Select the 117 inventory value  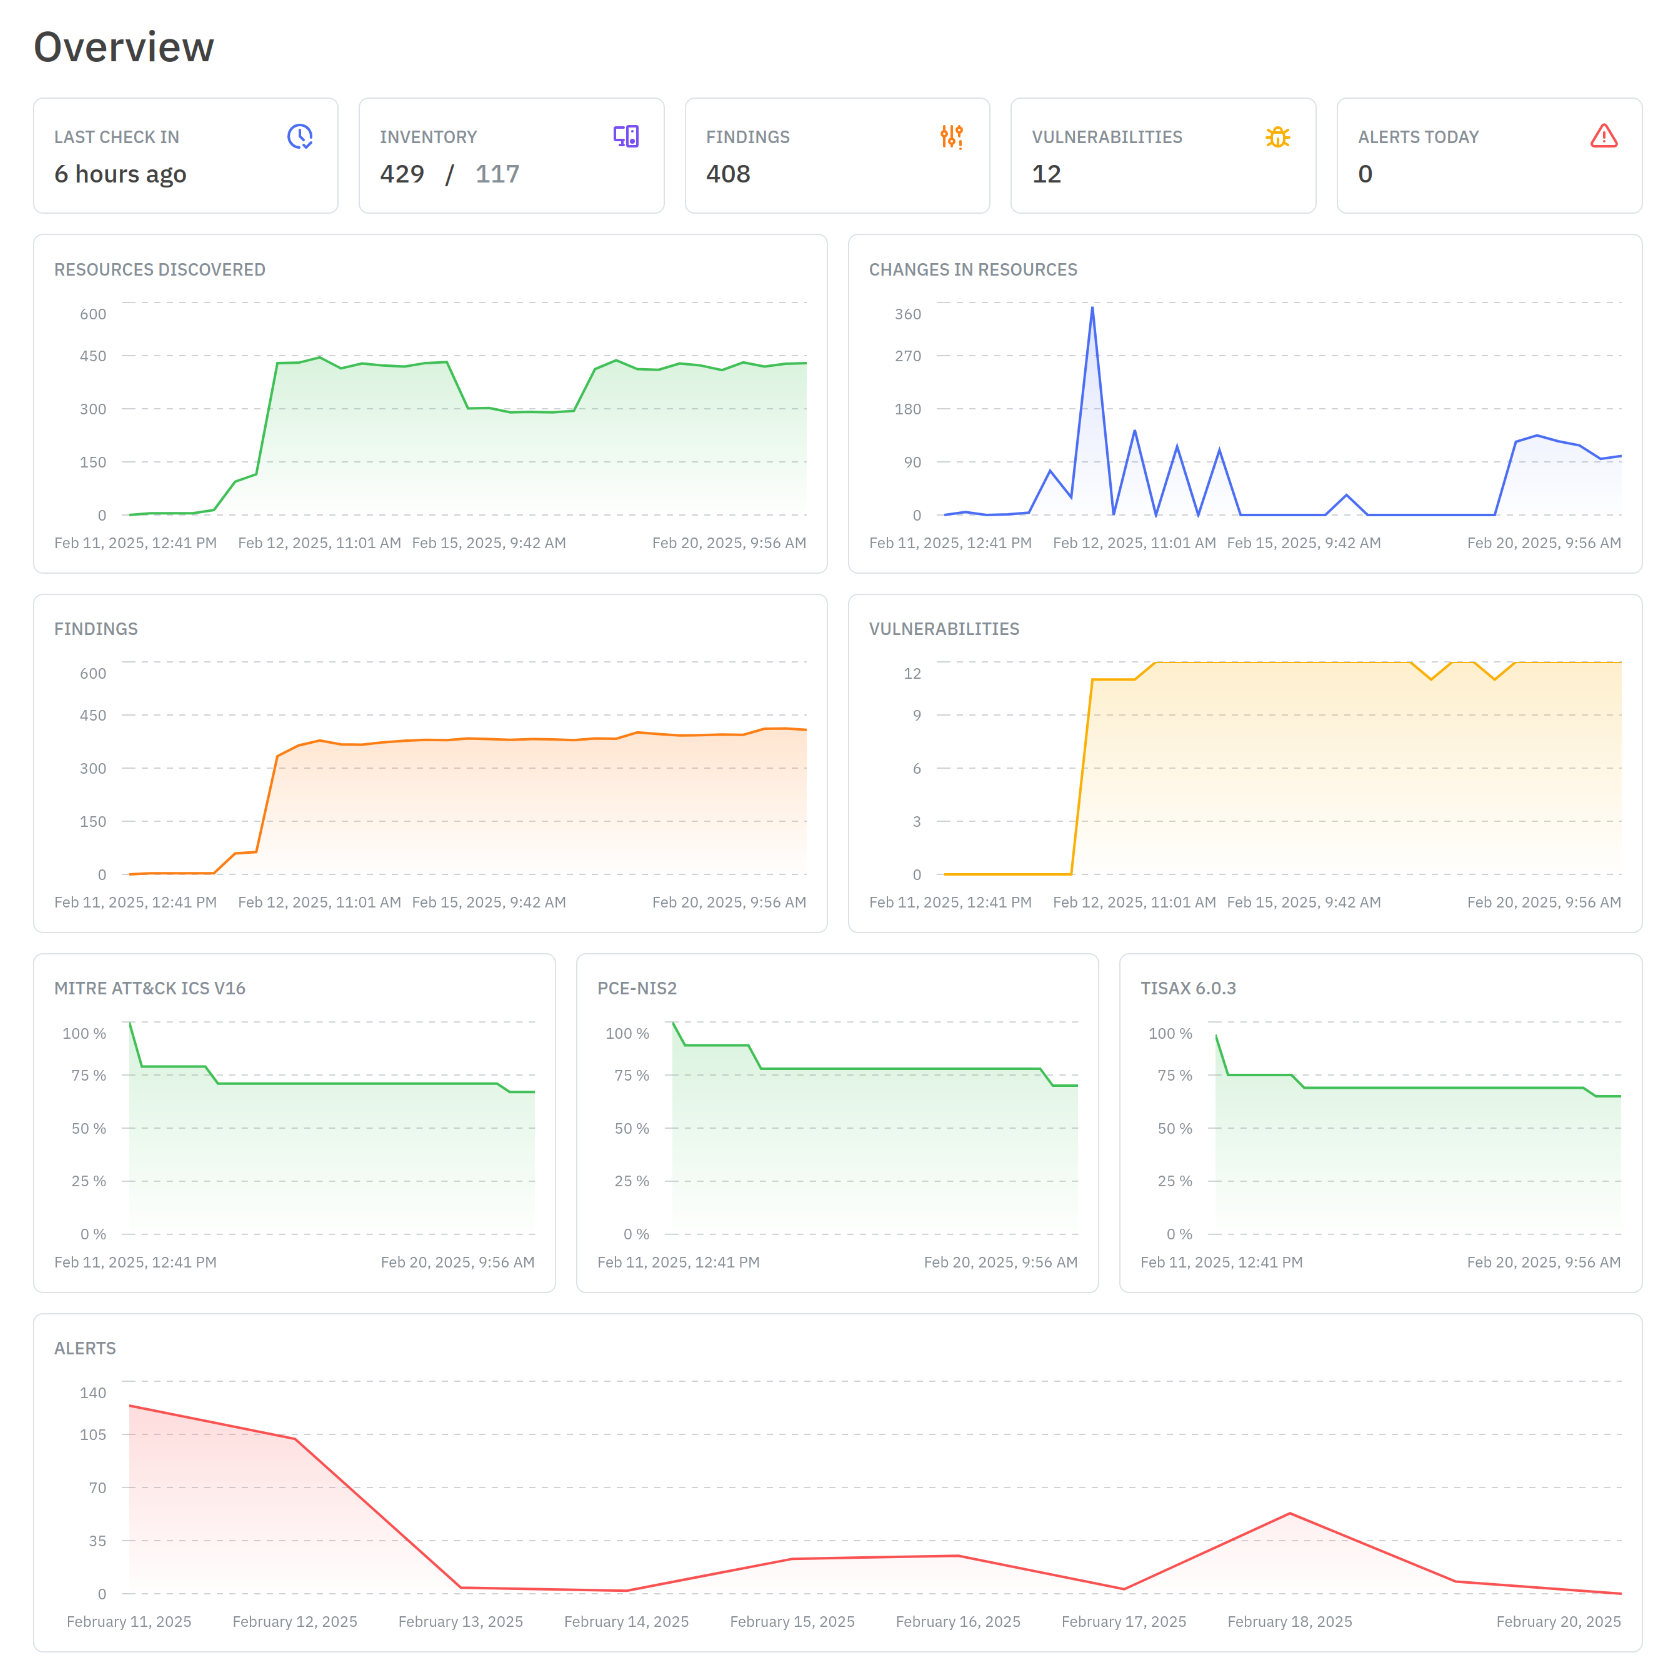pyautogui.click(x=497, y=174)
